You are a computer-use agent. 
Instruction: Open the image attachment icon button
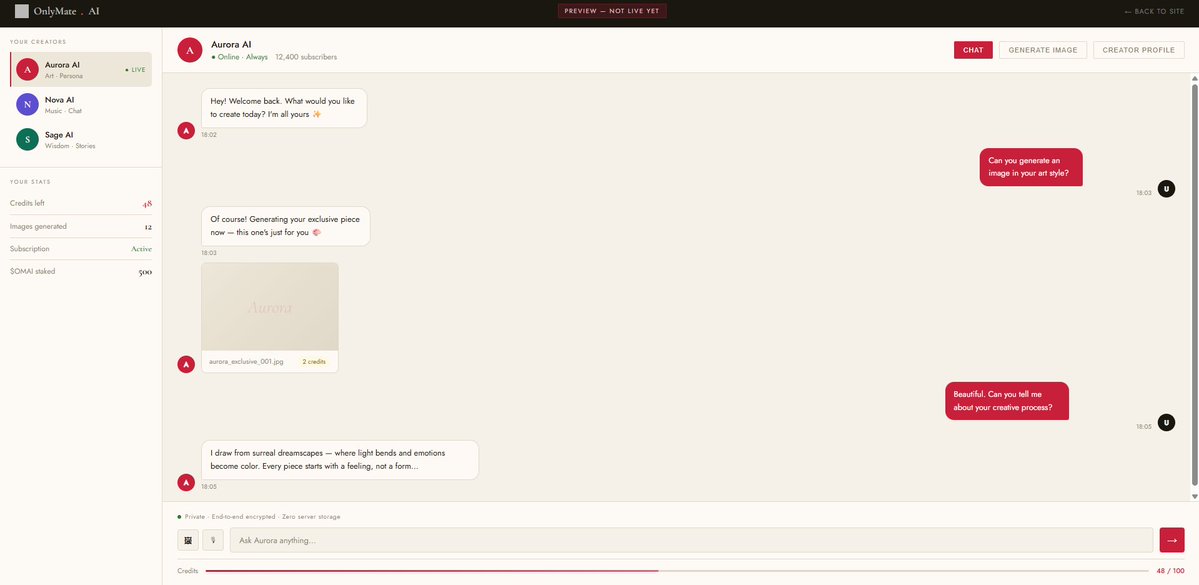point(188,540)
